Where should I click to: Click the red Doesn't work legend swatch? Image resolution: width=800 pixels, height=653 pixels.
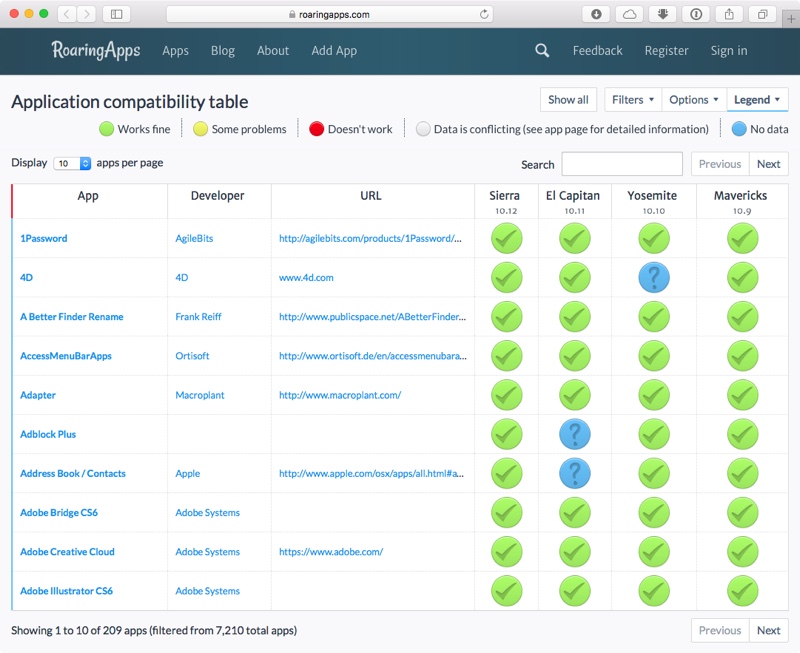point(316,129)
